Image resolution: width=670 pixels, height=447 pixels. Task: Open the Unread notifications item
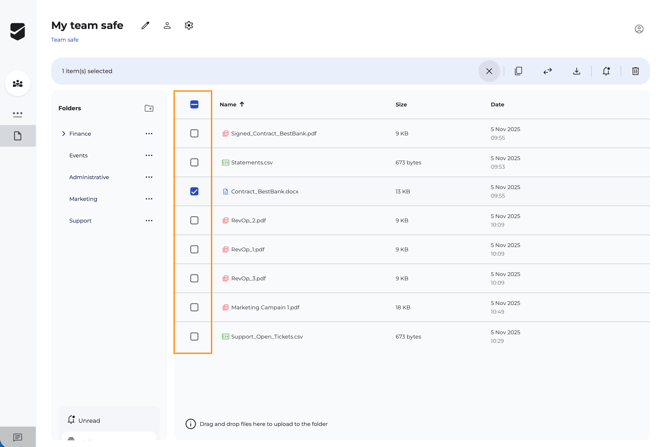(89, 420)
